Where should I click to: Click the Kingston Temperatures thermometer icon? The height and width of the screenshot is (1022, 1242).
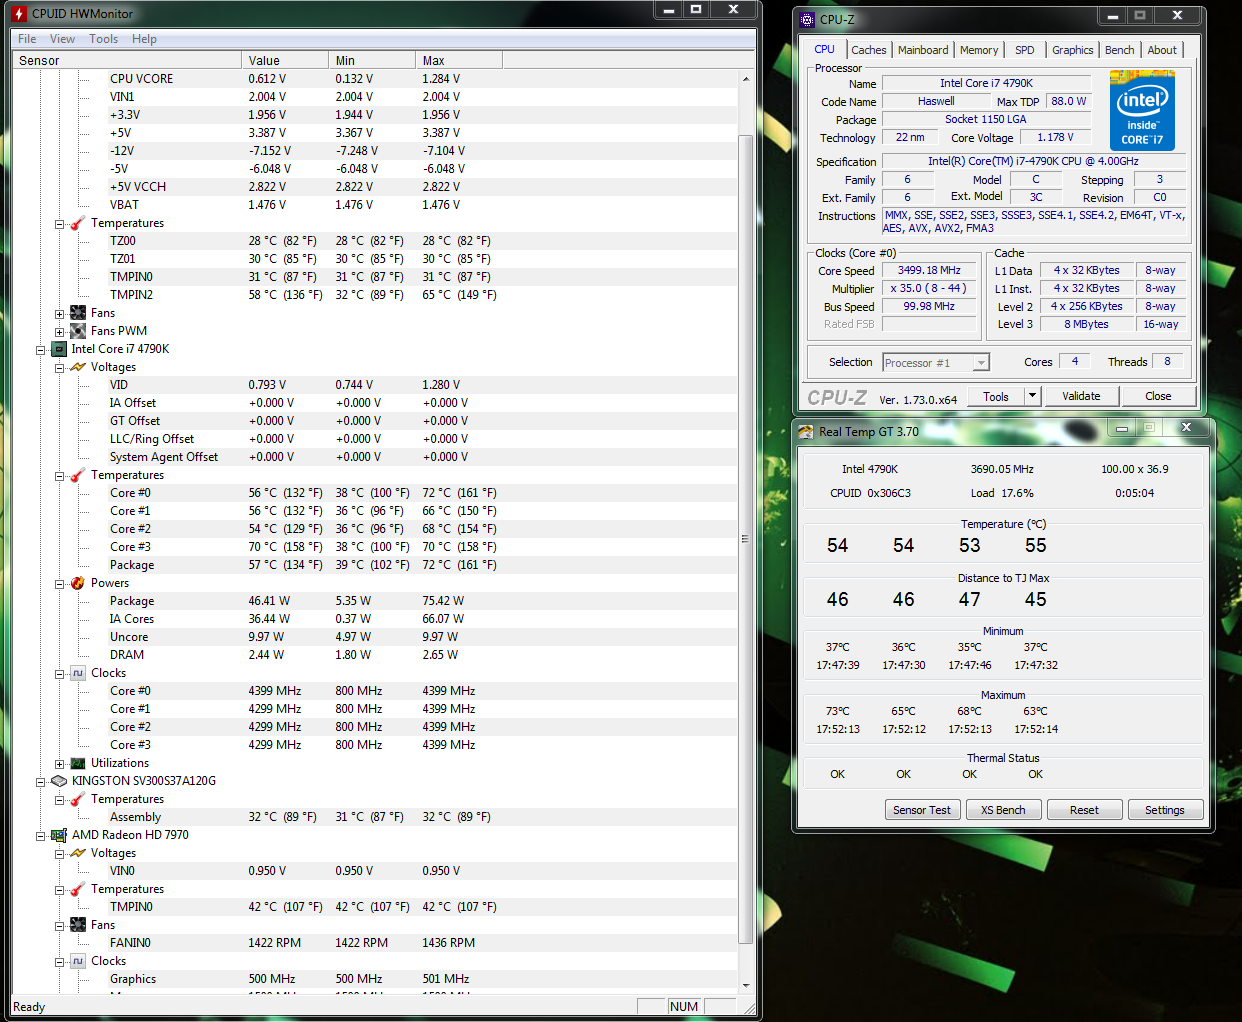point(78,799)
